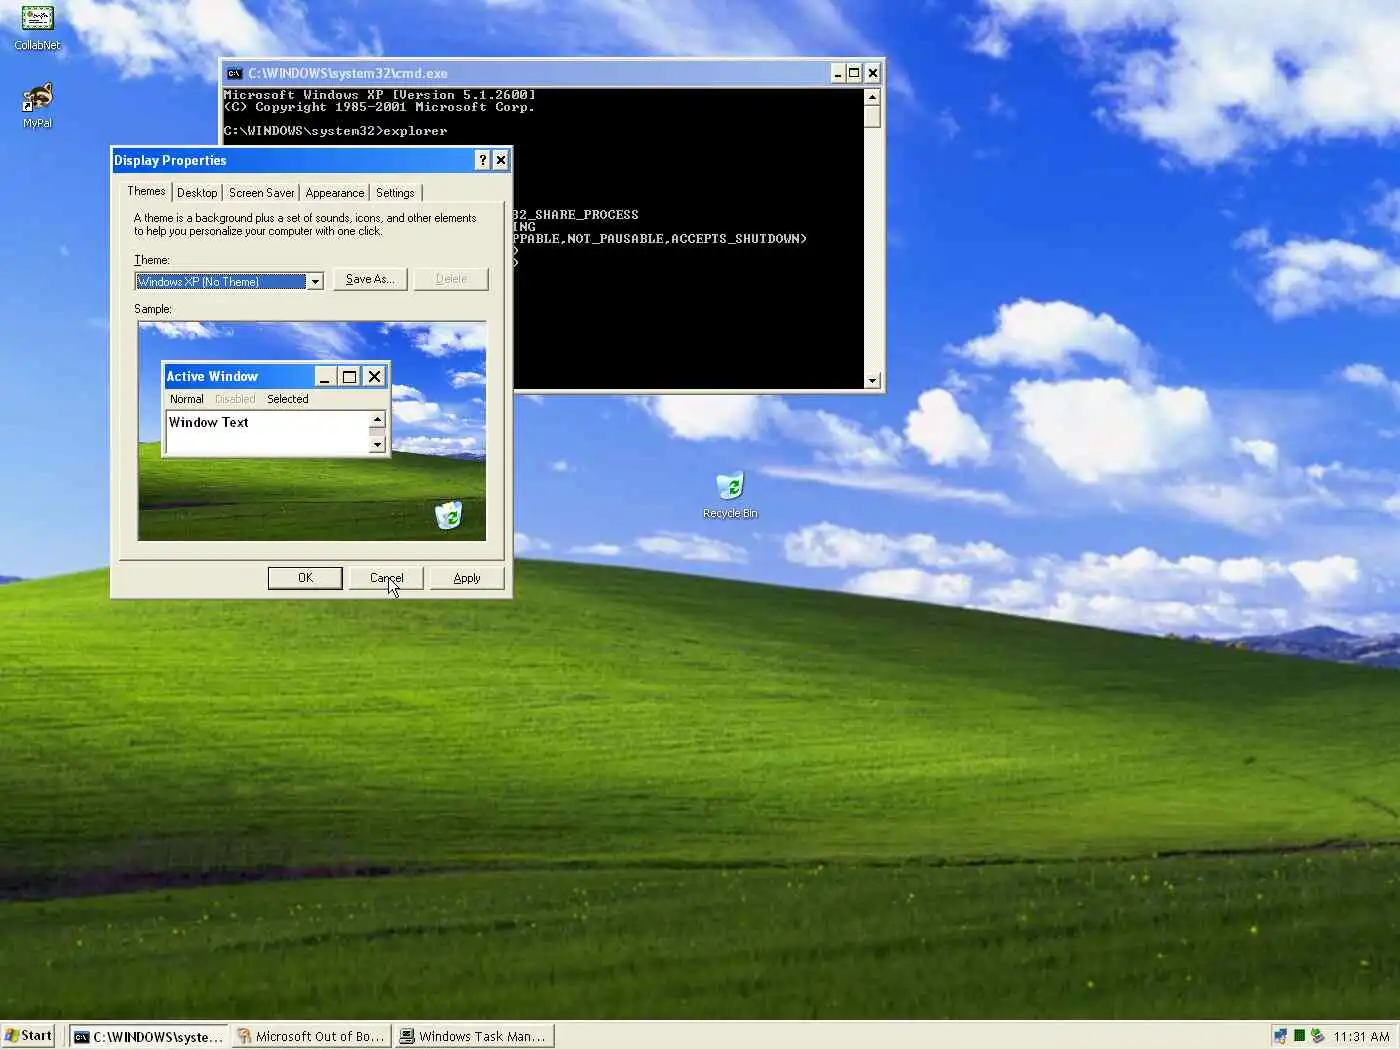This screenshot has width=1400, height=1050.
Task: Click the network connection tray icon
Action: [1280, 1036]
